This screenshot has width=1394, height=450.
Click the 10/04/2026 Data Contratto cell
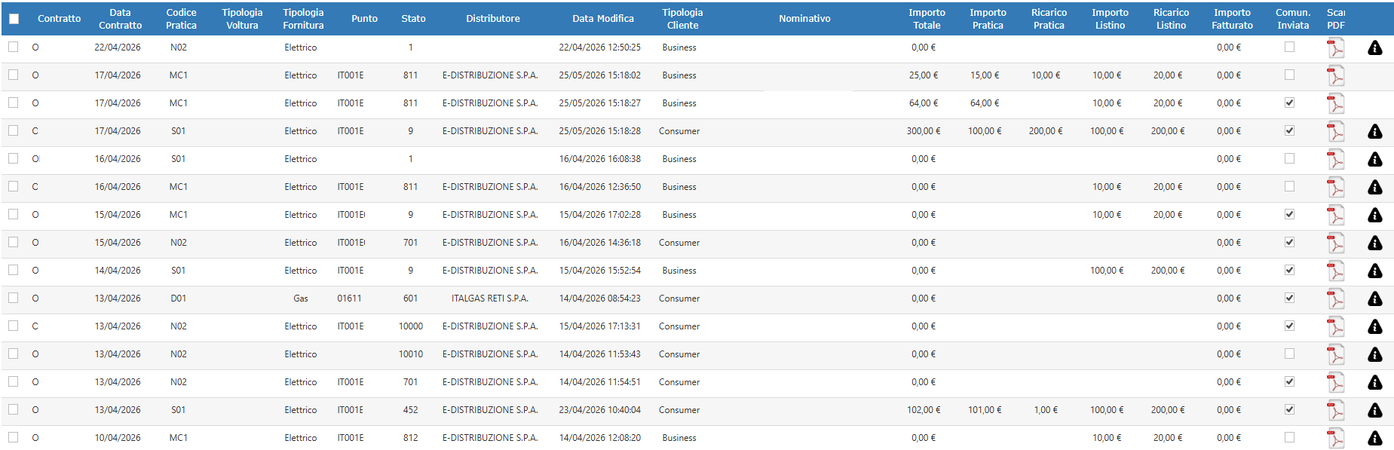pos(118,438)
